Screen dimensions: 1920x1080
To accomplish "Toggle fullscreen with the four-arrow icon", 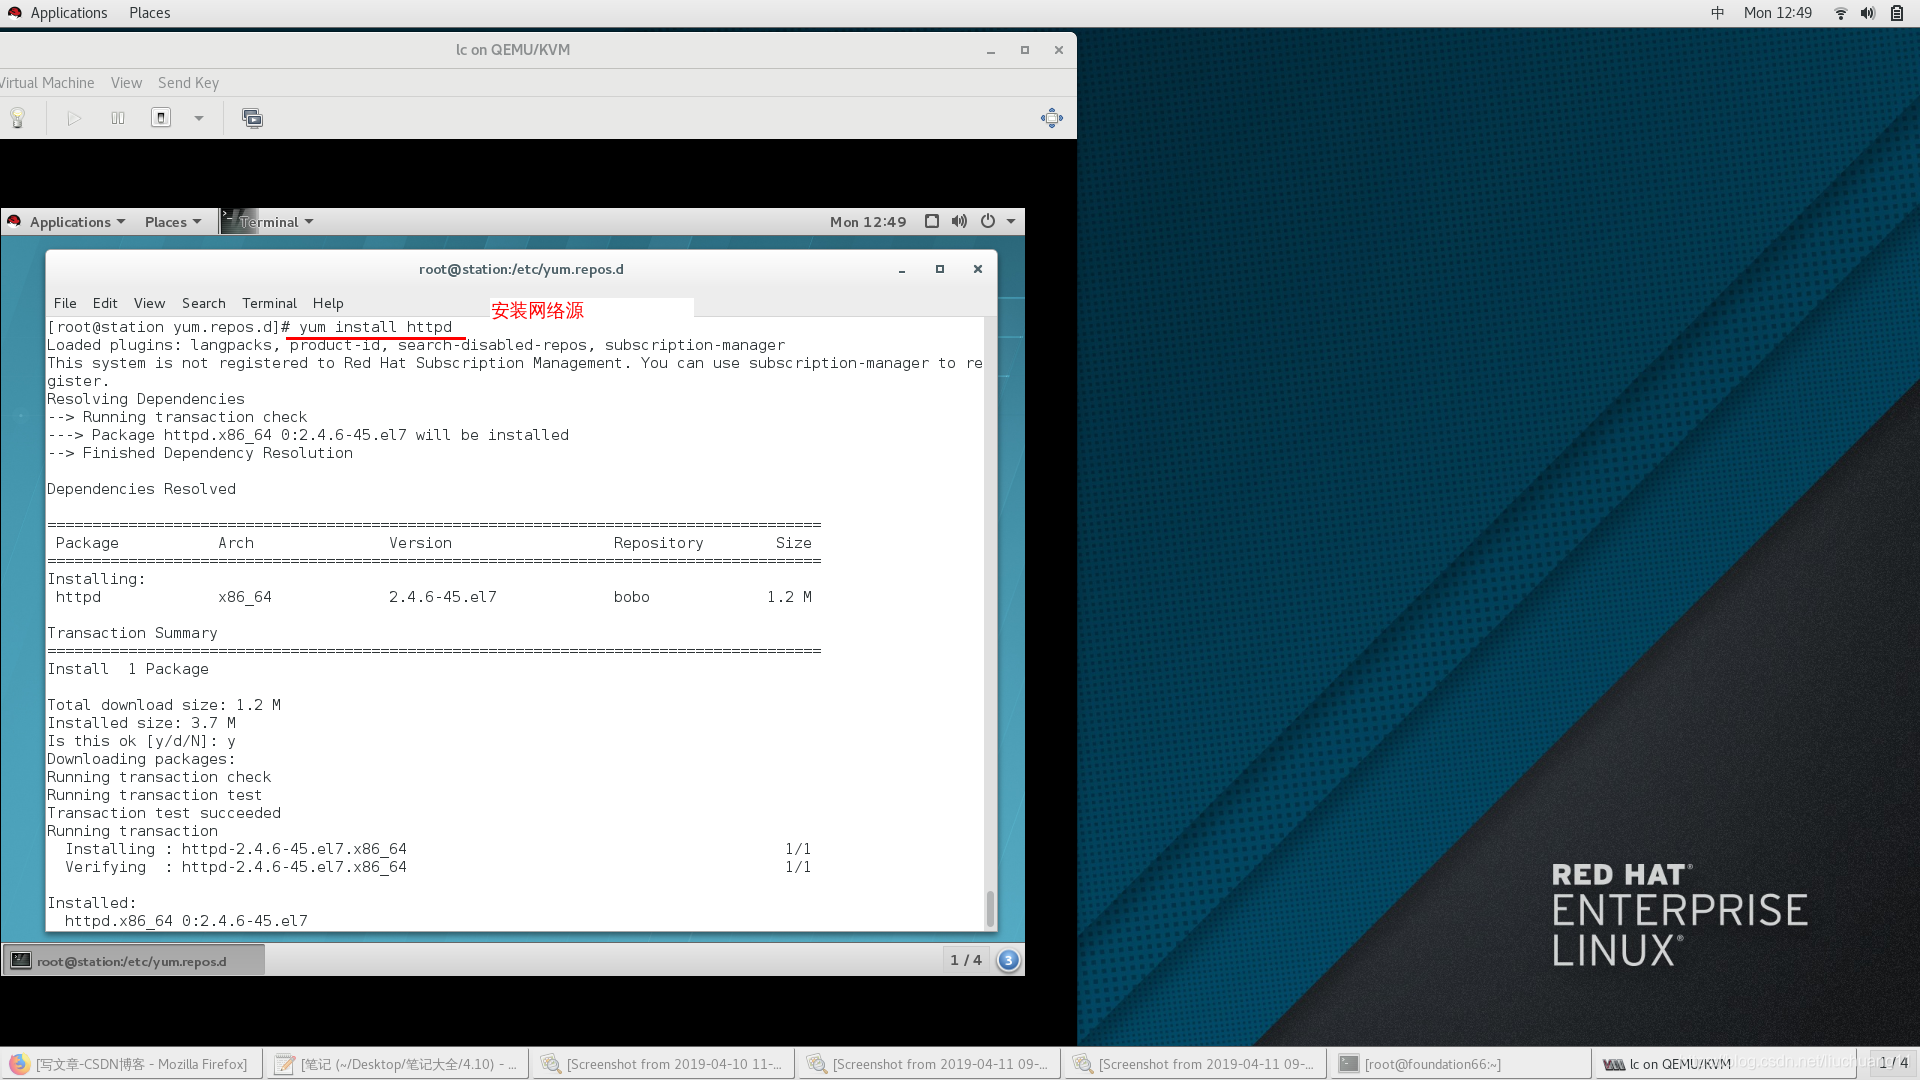I will coord(1052,118).
